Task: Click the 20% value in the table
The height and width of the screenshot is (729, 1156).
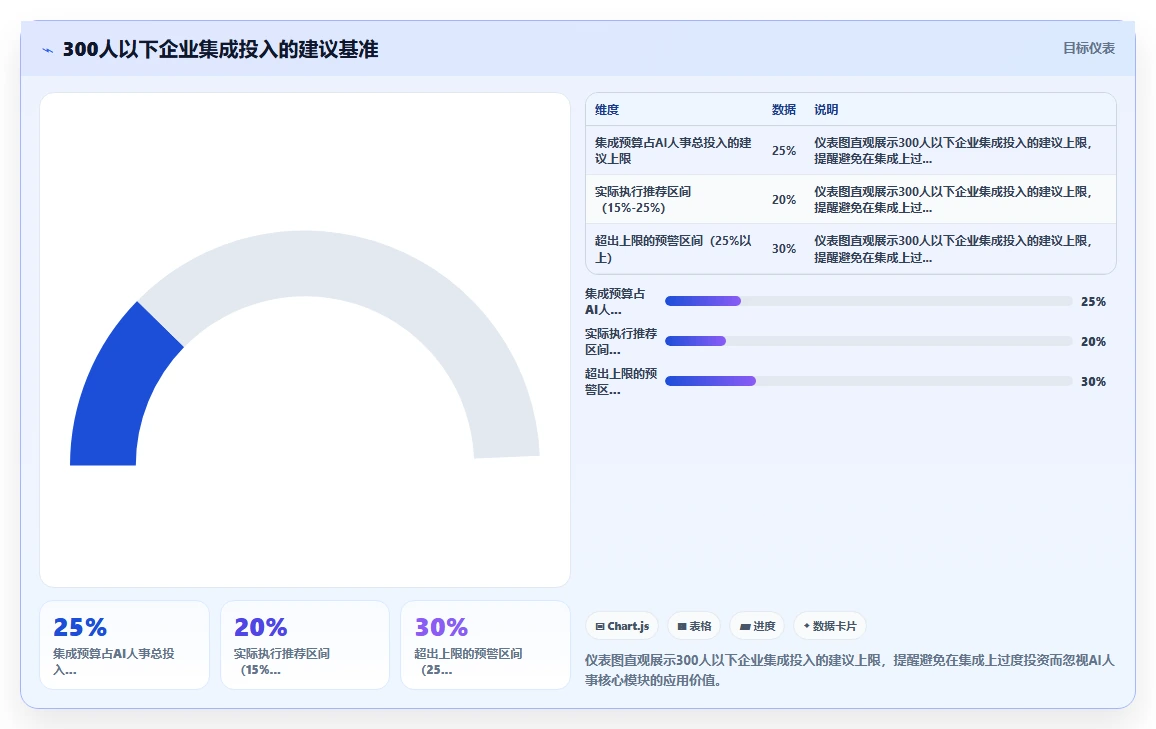Action: click(784, 200)
